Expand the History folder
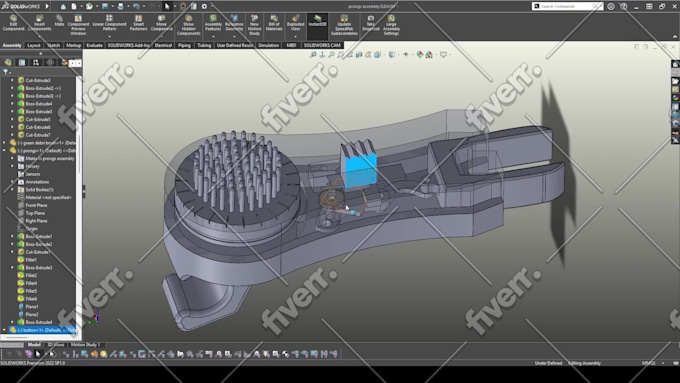Viewport: 680px width, 383px height. pos(13,166)
